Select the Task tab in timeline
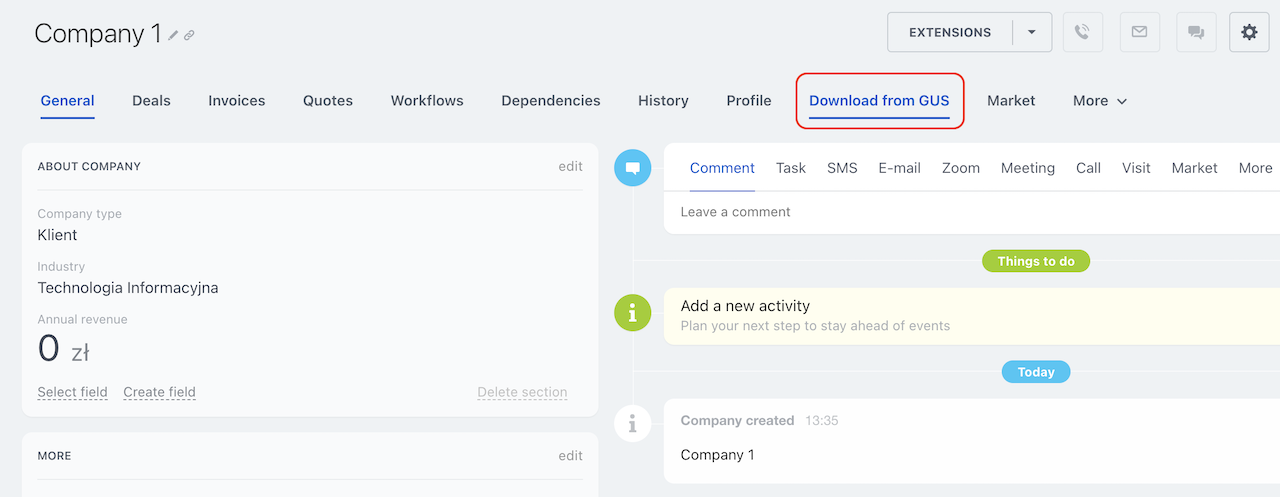 click(790, 168)
